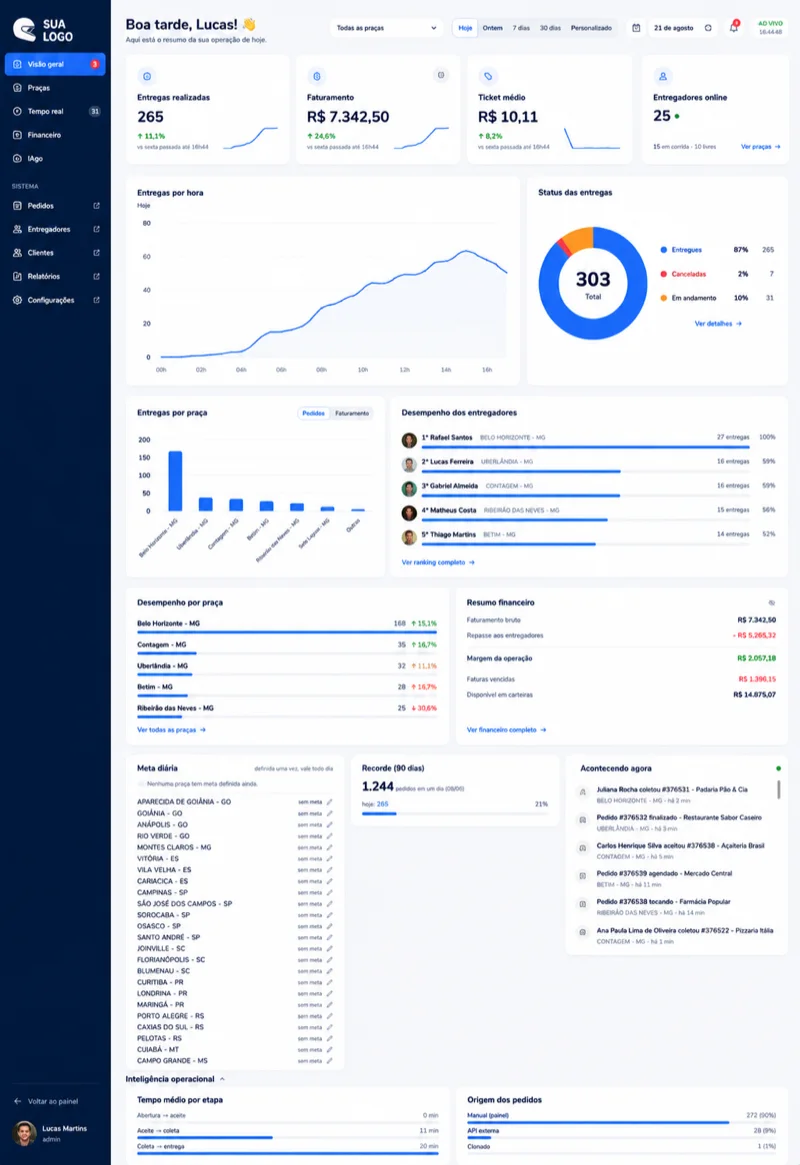Open external link icon beside Configurações

[97, 300]
